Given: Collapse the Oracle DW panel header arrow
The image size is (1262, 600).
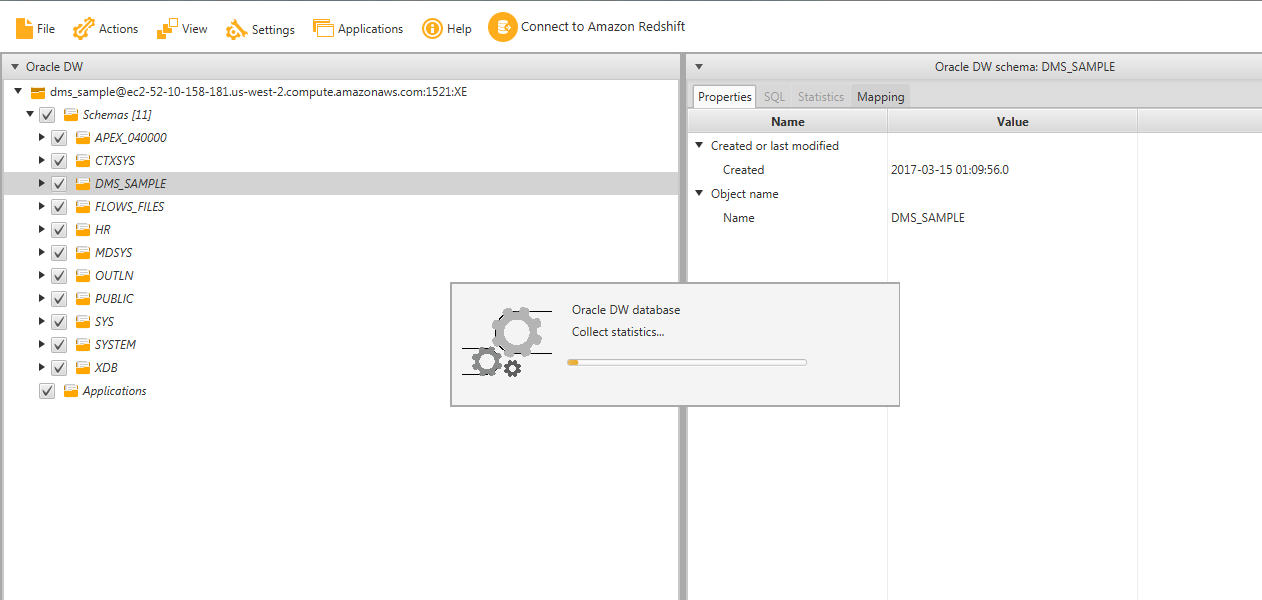Looking at the screenshot, I should pyautogui.click(x=14, y=67).
